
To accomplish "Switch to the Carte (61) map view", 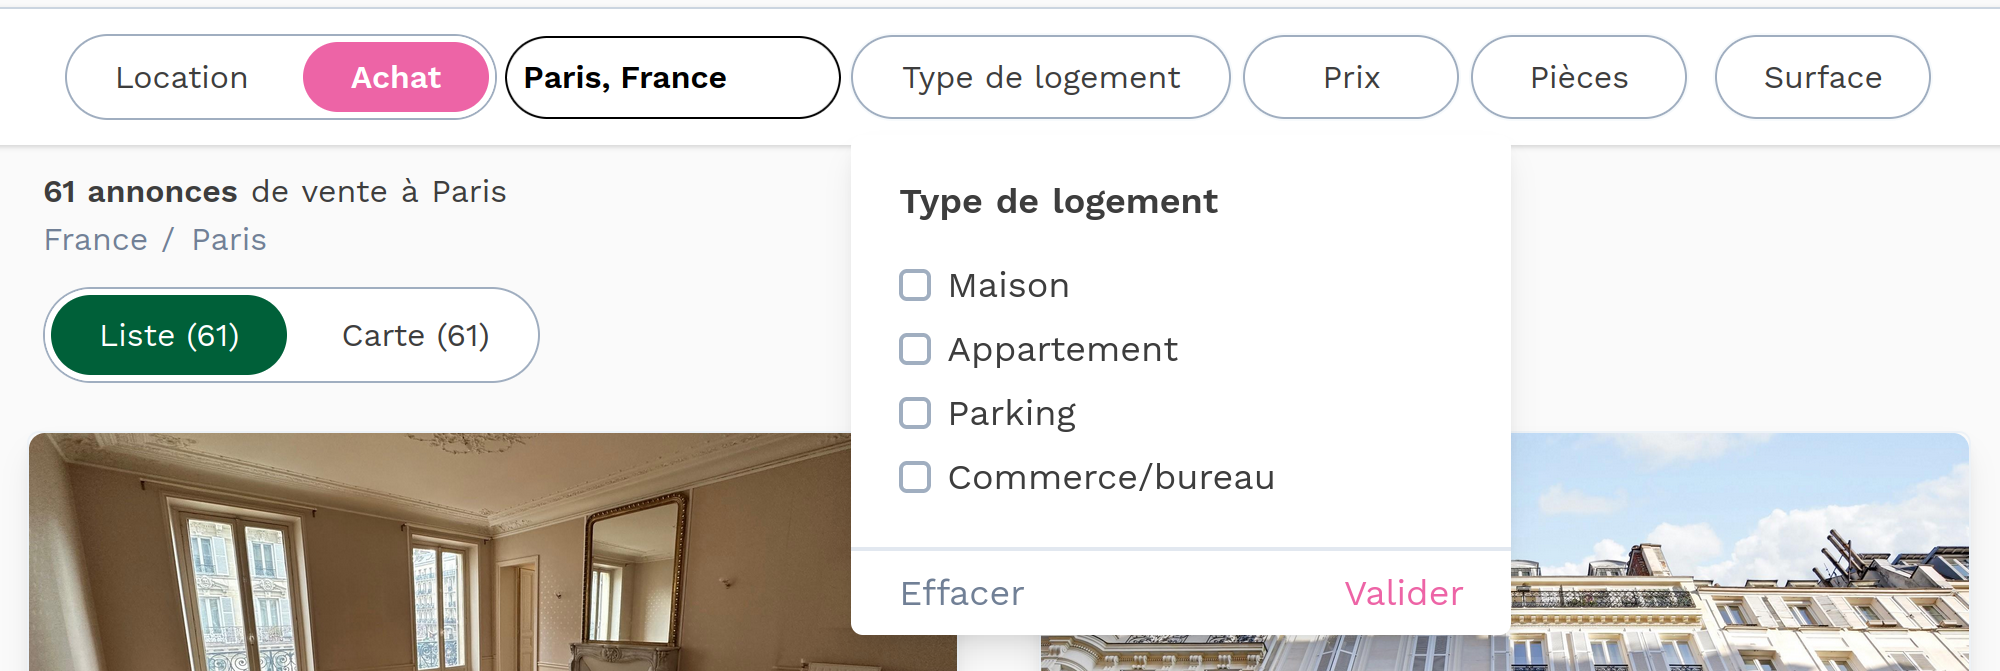I will tap(415, 335).
